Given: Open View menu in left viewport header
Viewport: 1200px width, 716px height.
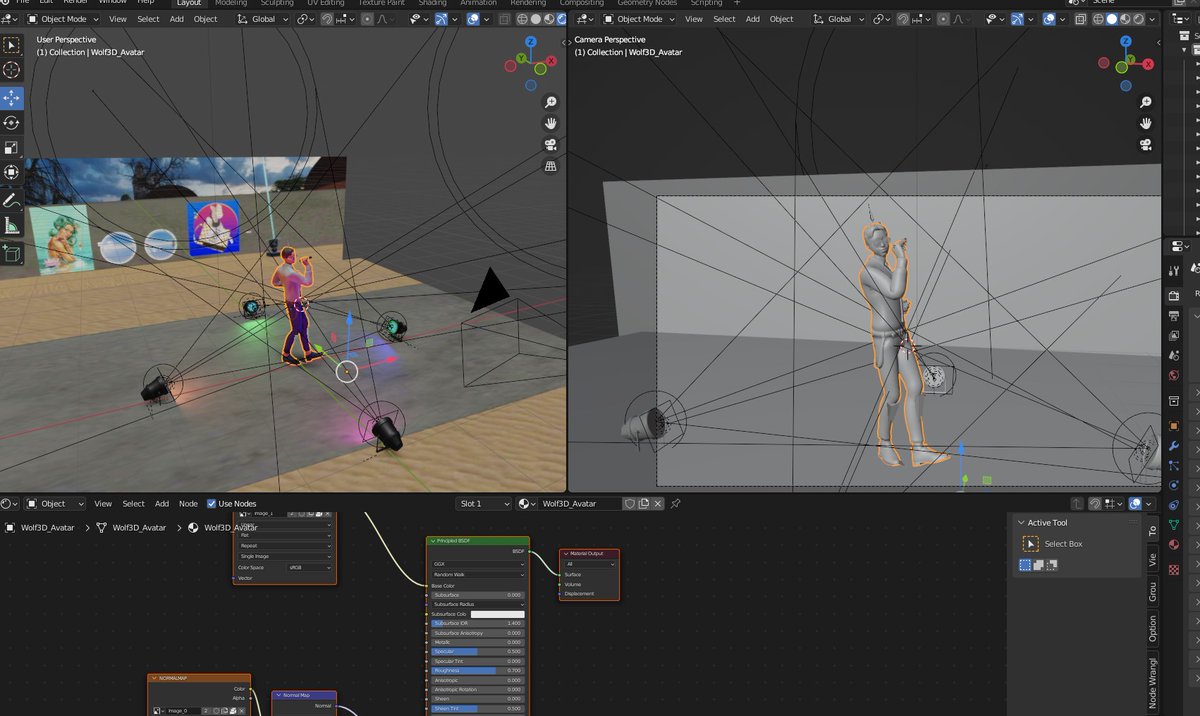Looking at the screenshot, I should [x=118, y=19].
